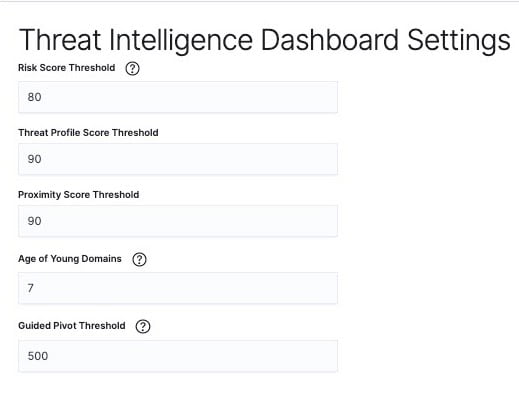
Task: Select the Proximity Score Threshold input box
Action: [178, 221]
